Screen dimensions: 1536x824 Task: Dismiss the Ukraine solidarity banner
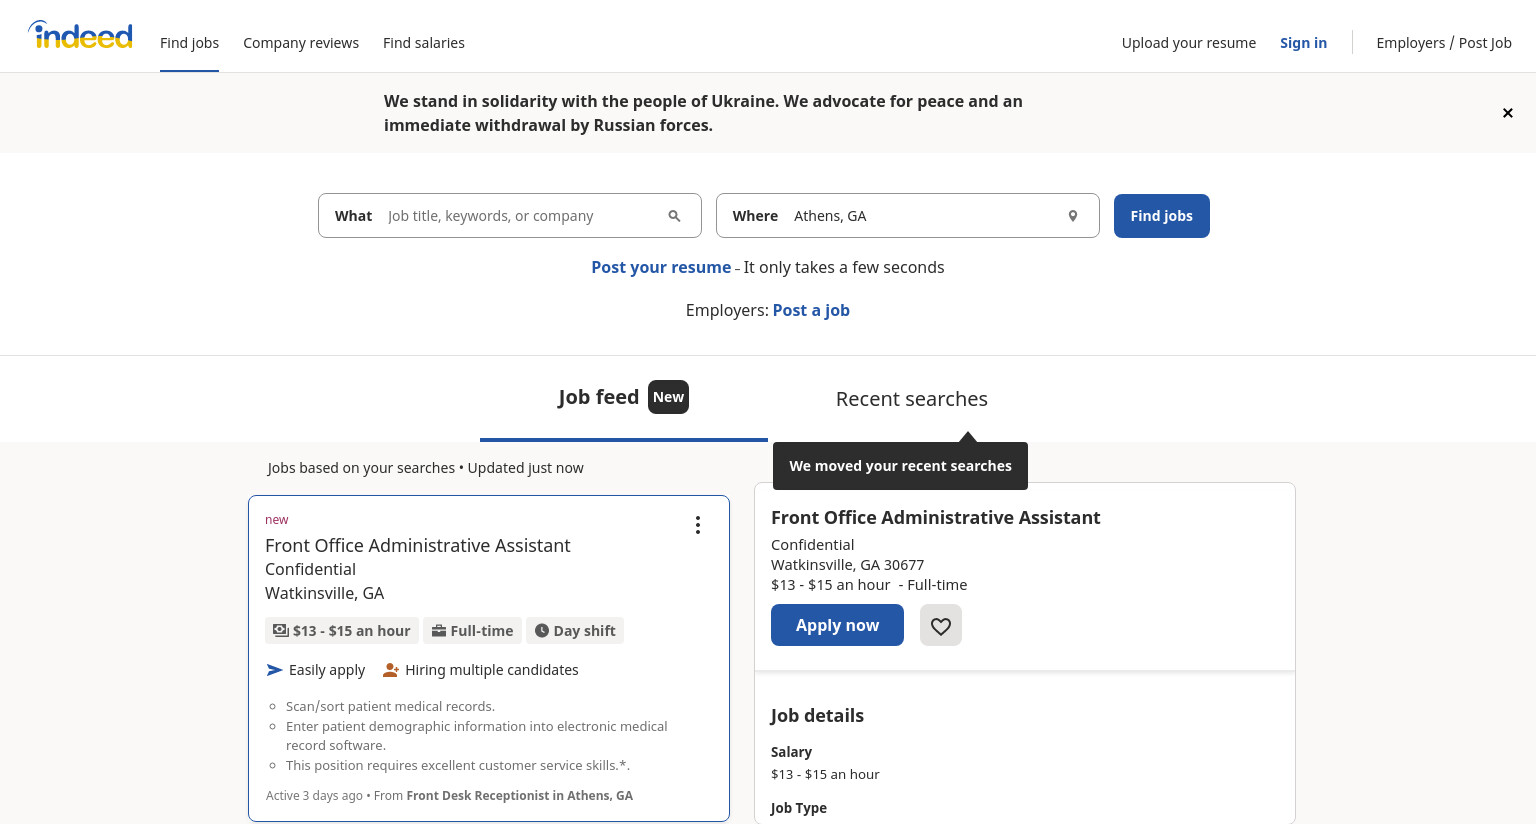(x=1507, y=113)
